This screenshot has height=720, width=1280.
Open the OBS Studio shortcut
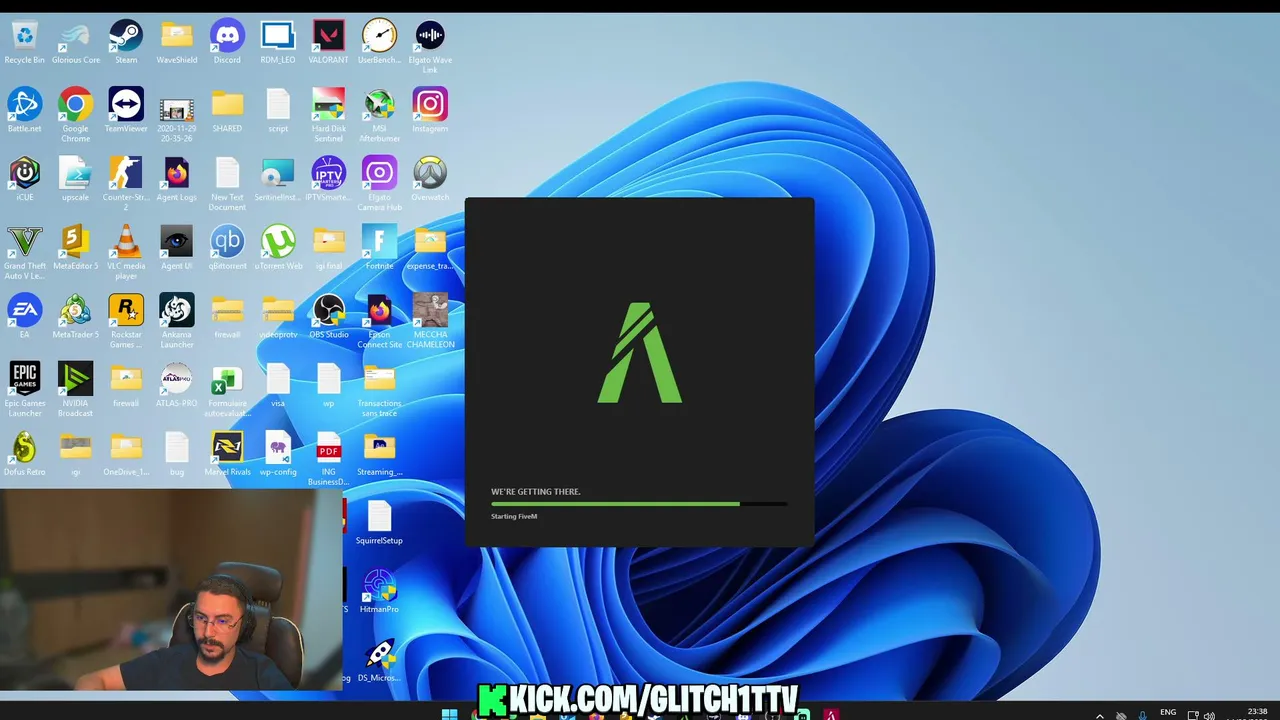tap(328, 310)
